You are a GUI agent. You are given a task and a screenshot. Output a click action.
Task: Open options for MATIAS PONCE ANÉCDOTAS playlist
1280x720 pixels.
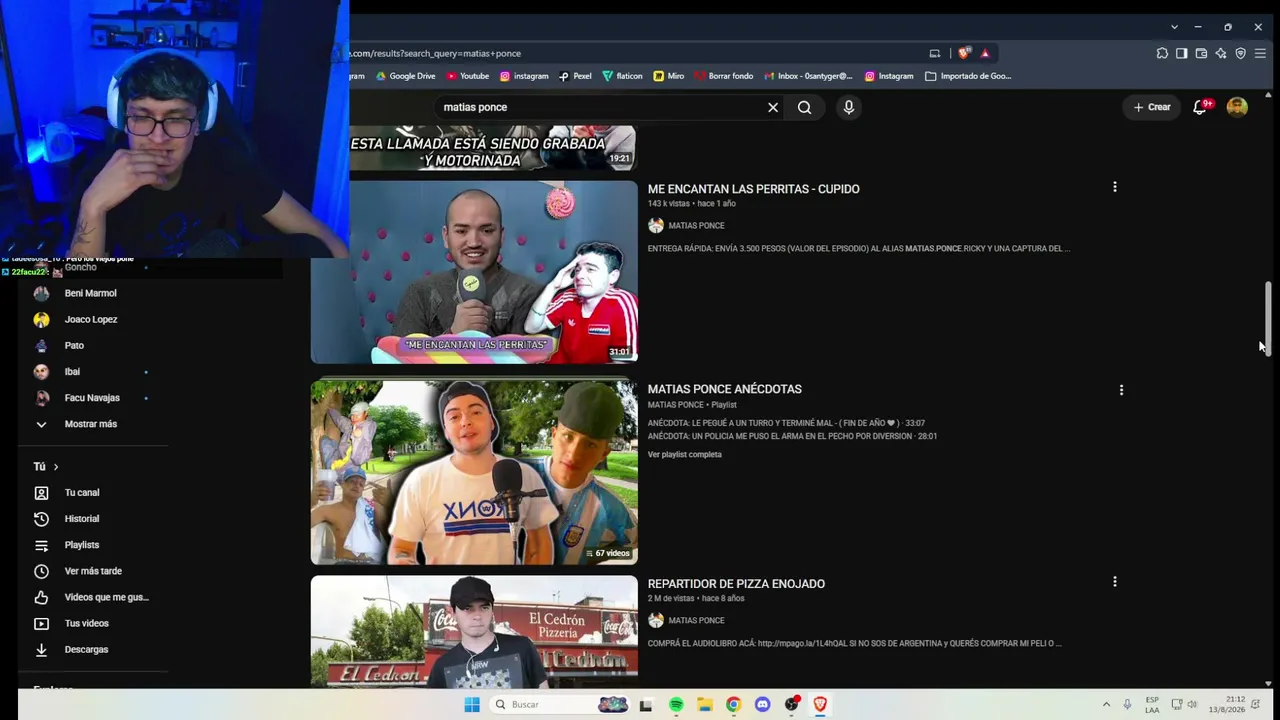point(1121,390)
